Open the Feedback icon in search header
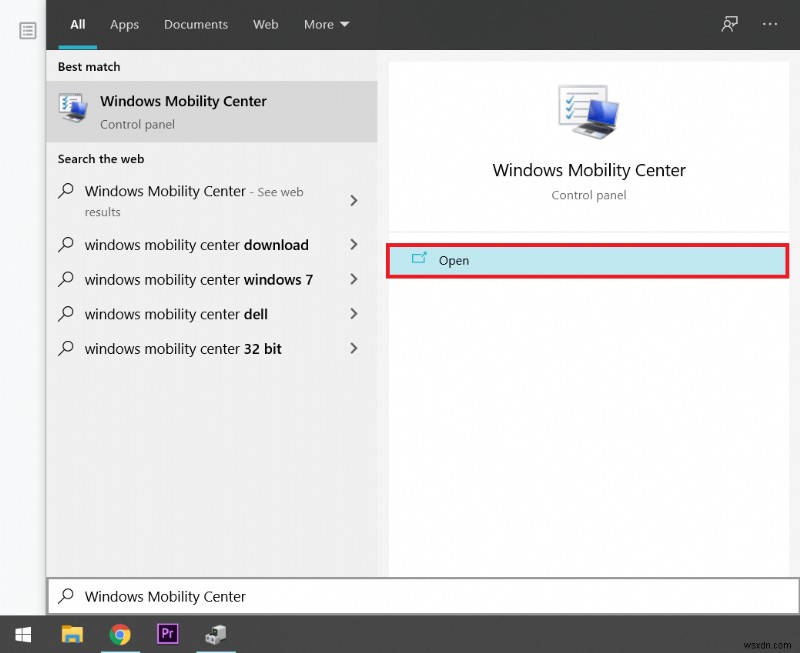Viewport: 800px width, 653px height. pyautogui.click(x=729, y=24)
